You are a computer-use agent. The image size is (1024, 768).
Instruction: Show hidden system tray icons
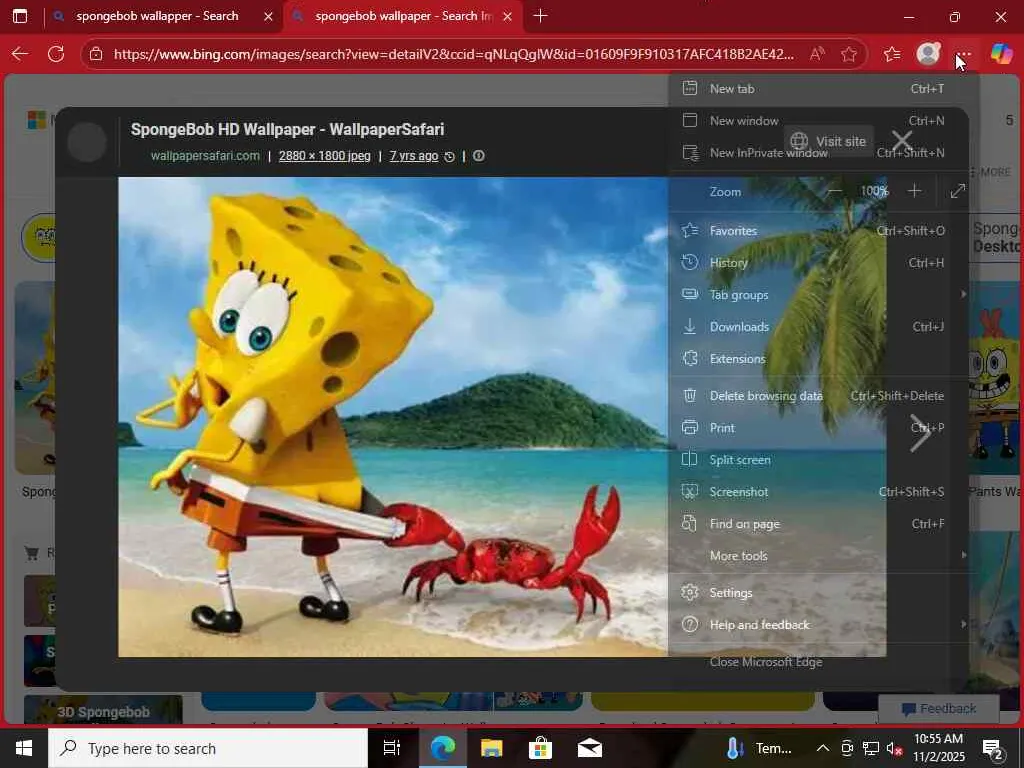tap(823, 748)
